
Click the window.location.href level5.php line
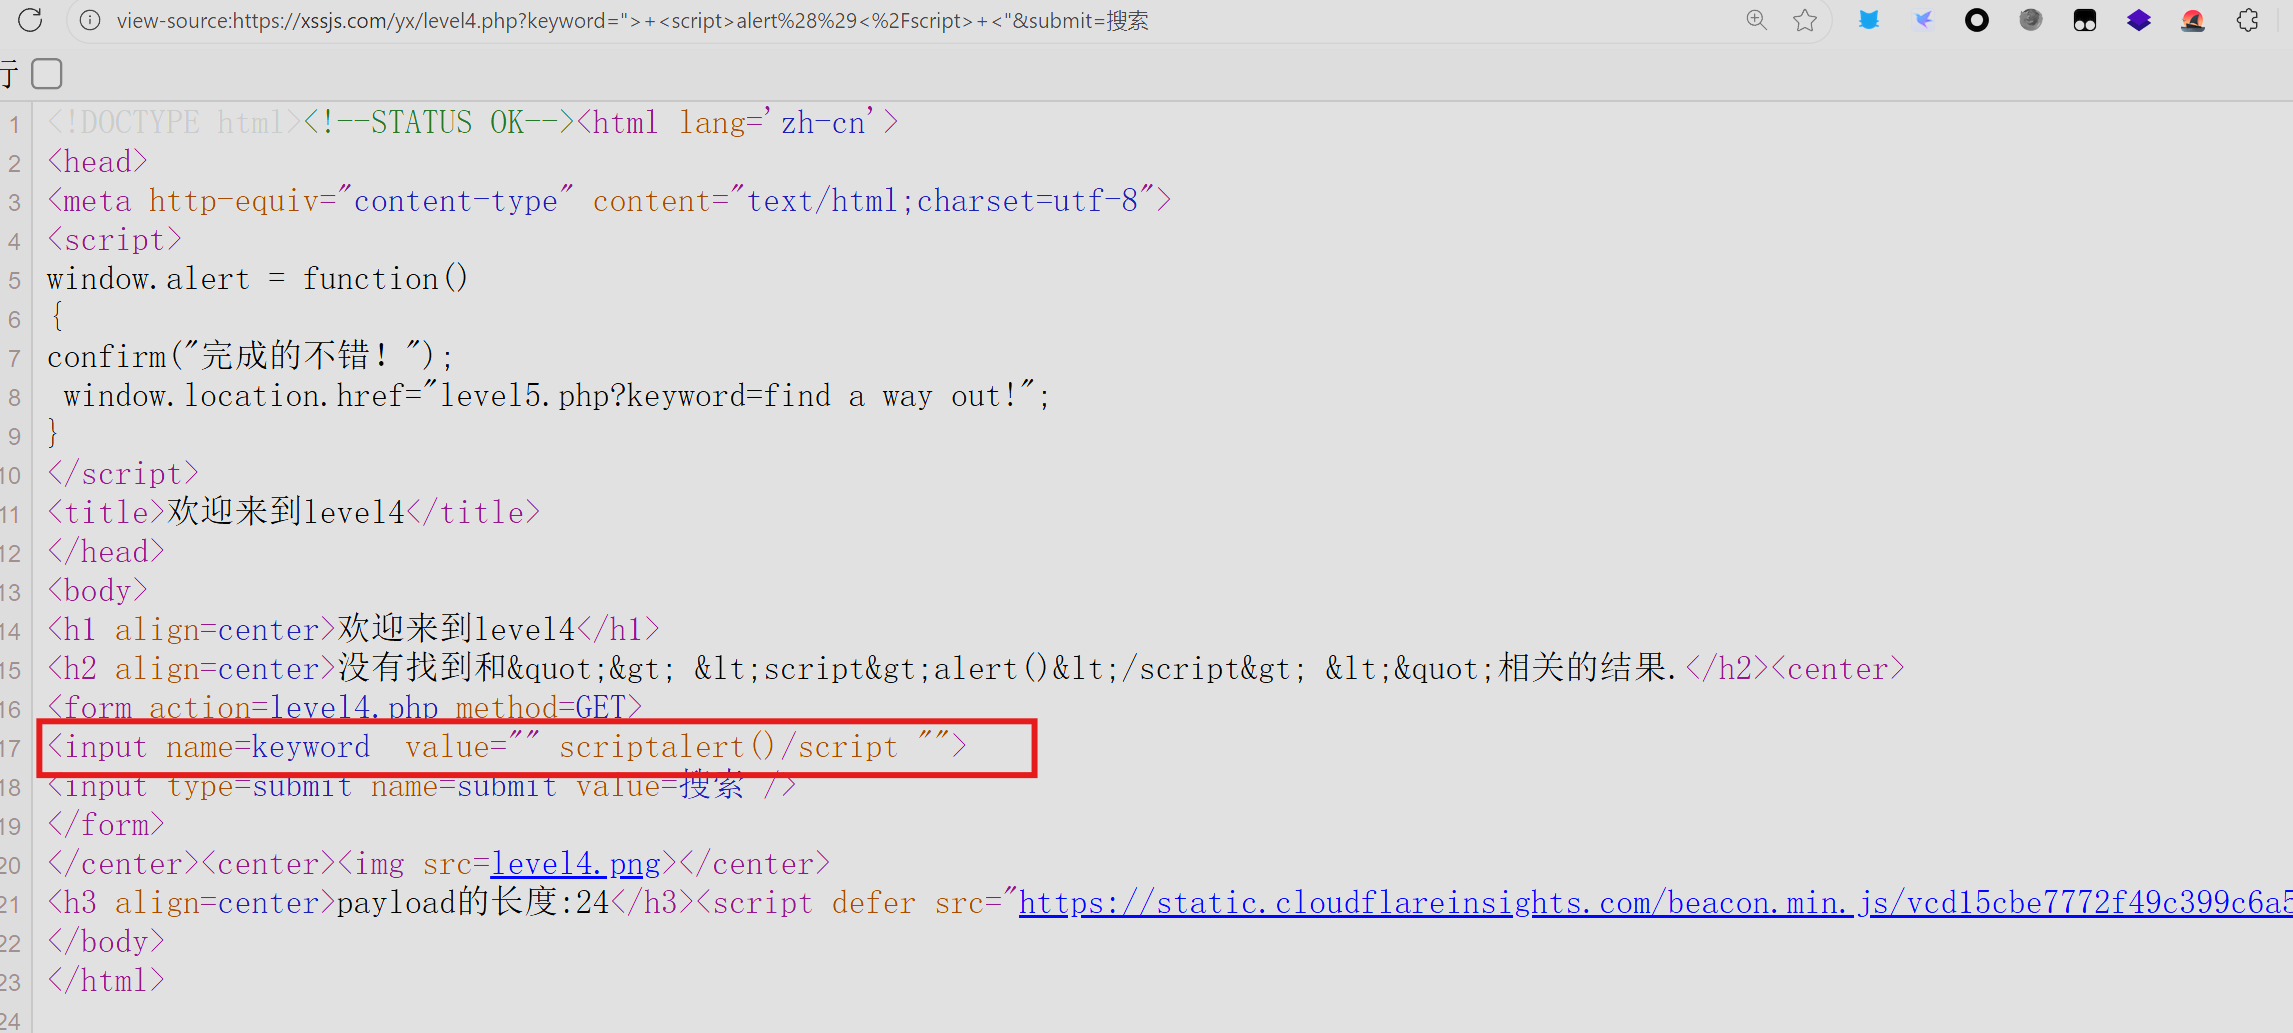point(556,396)
